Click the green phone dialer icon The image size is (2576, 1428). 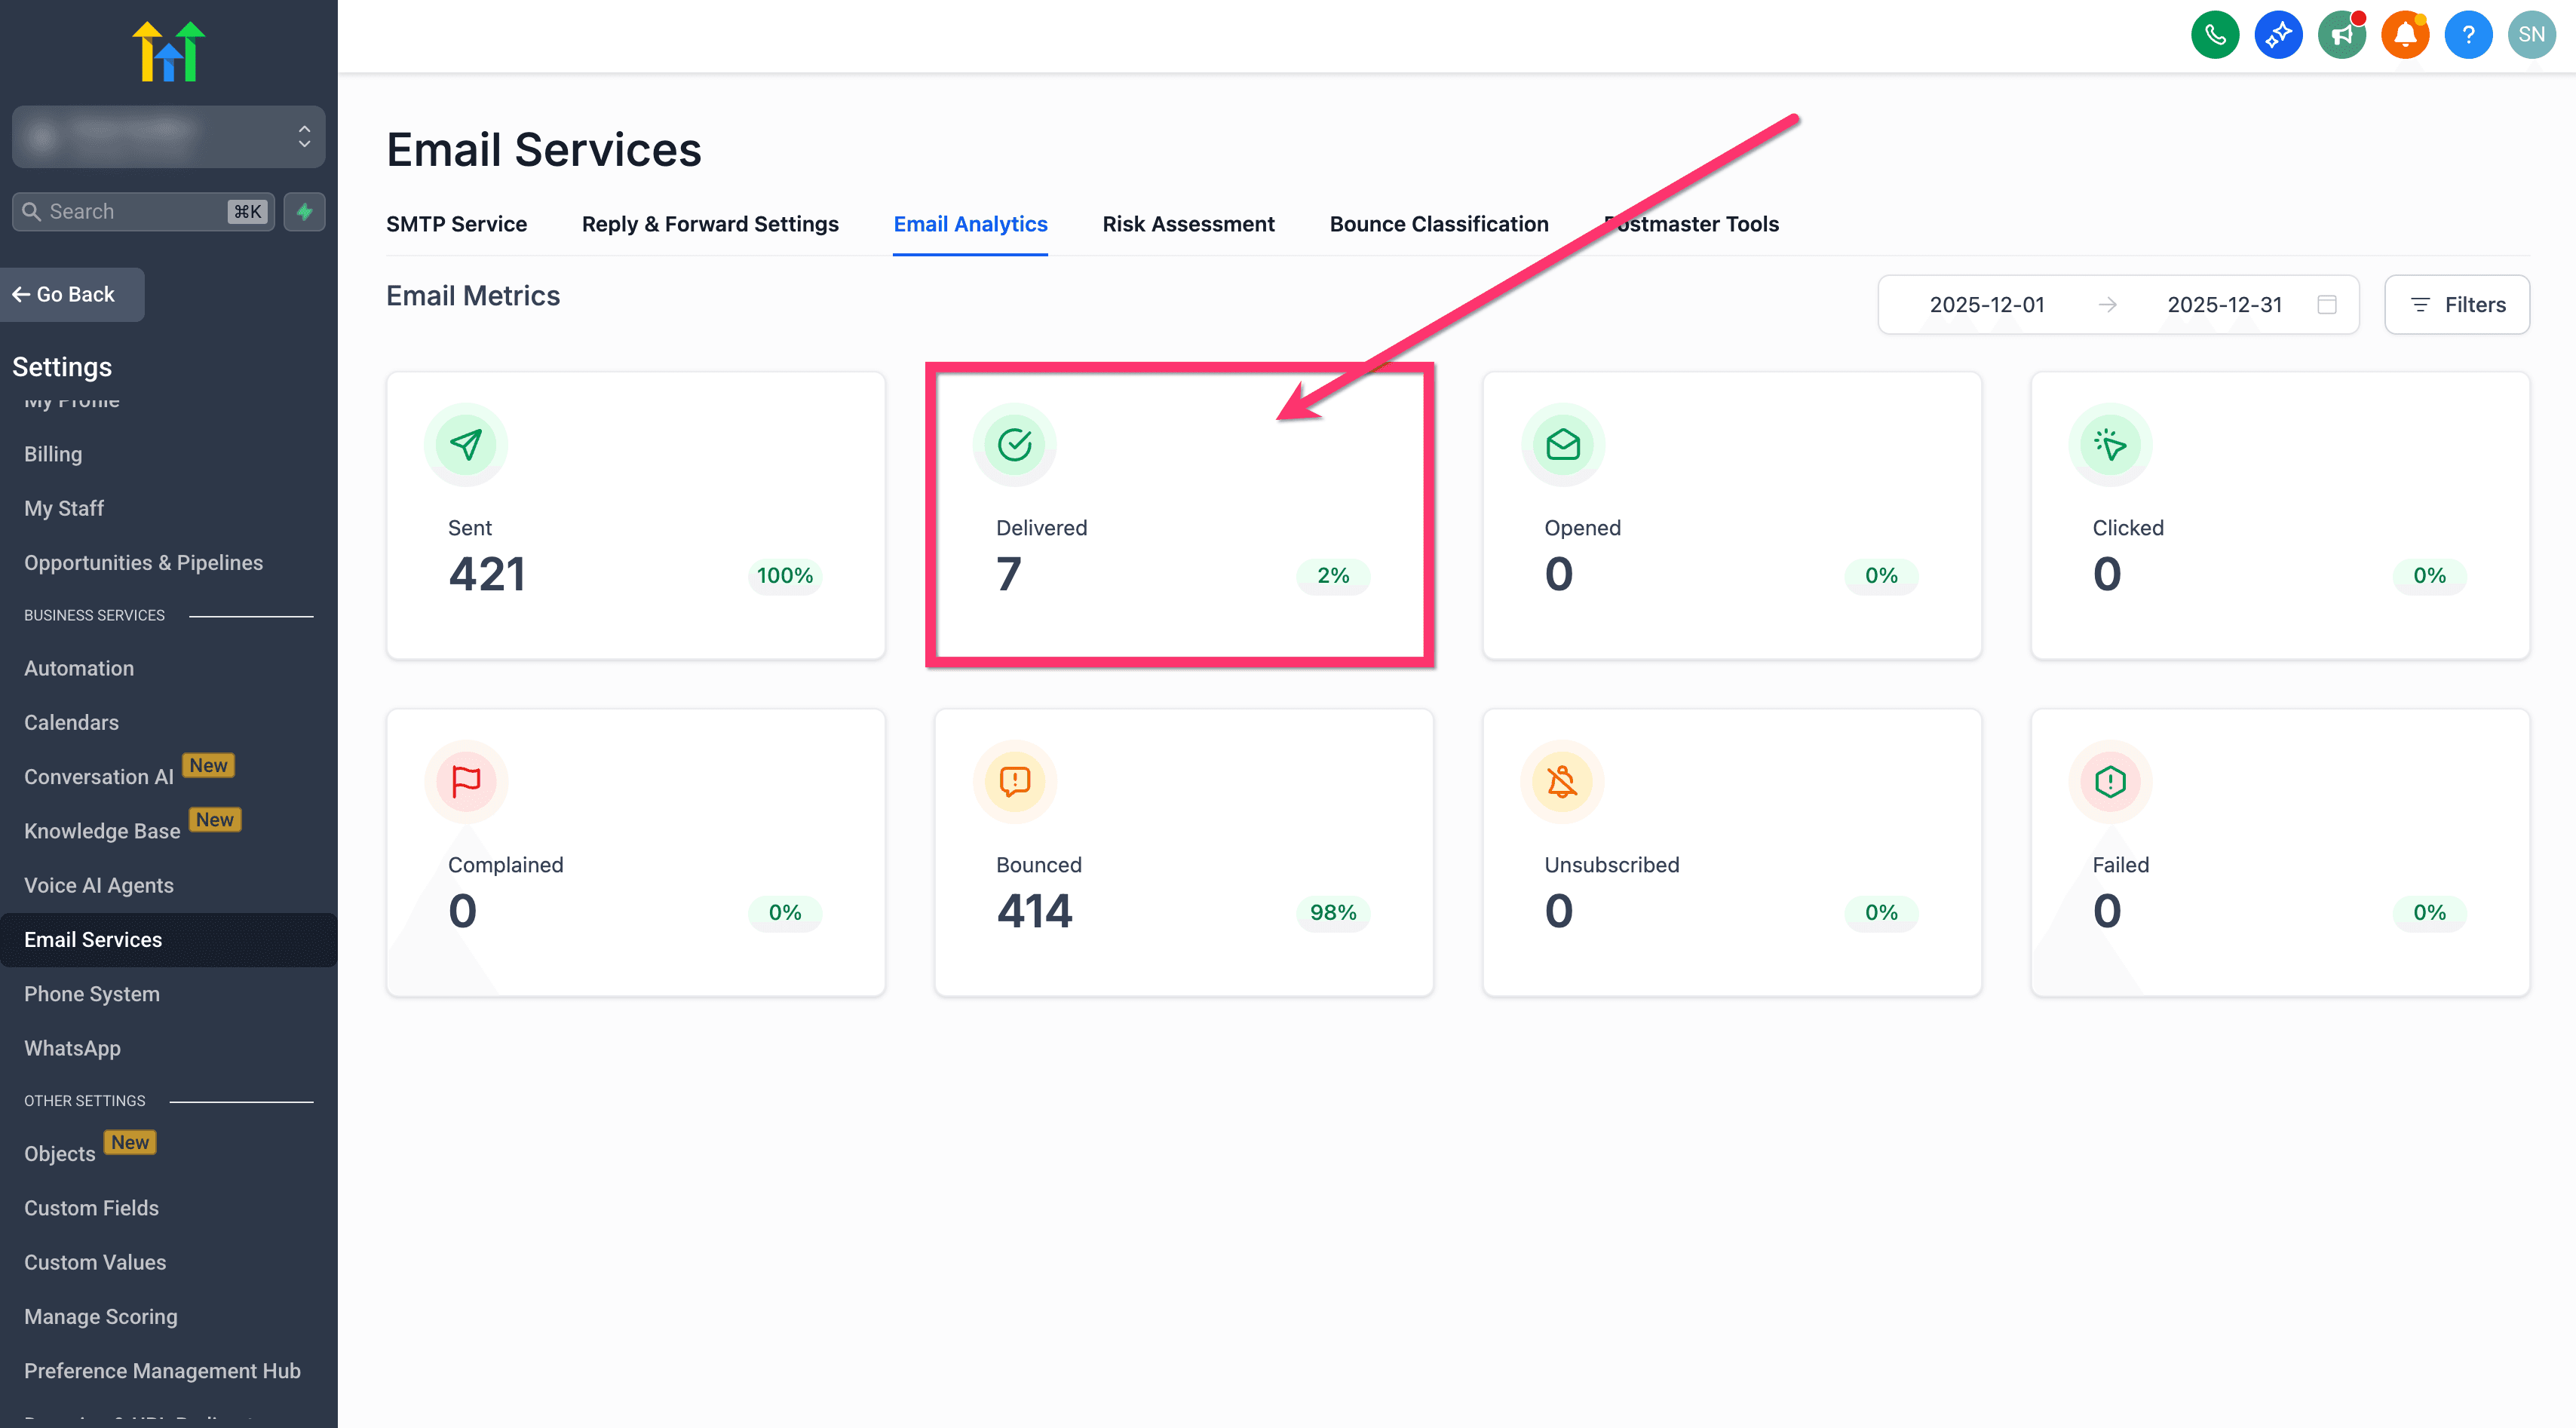pyautogui.click(x=2215, y=36)
